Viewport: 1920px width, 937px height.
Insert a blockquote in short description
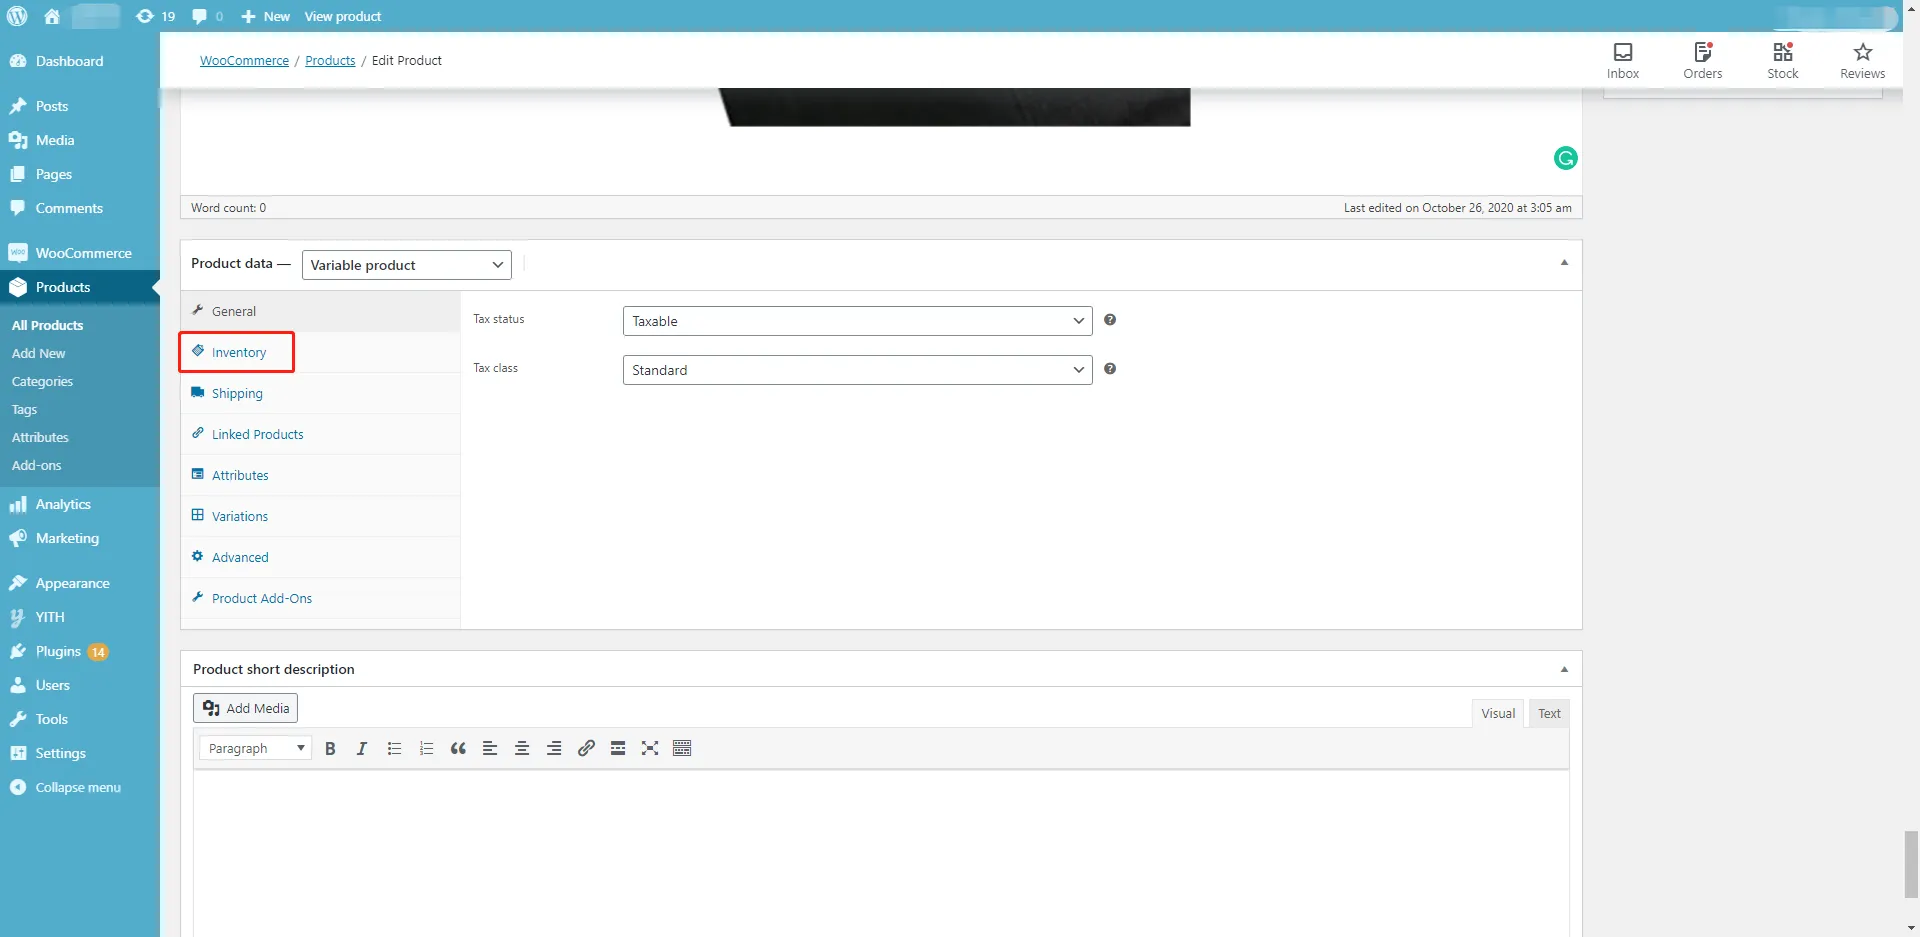tap(458, 749)
